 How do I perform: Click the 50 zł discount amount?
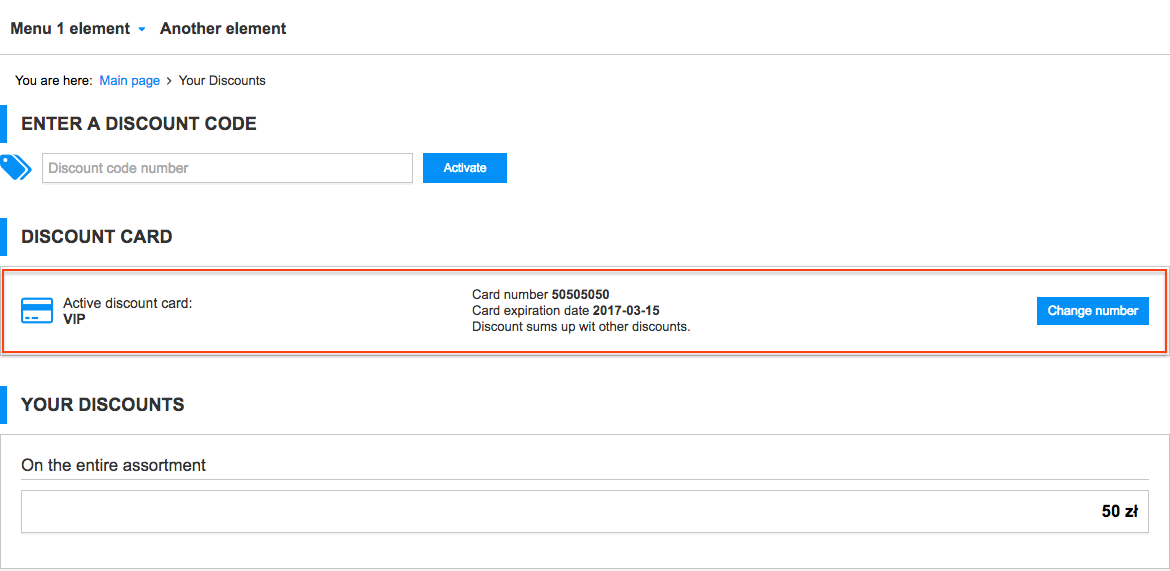[1120, 511]
